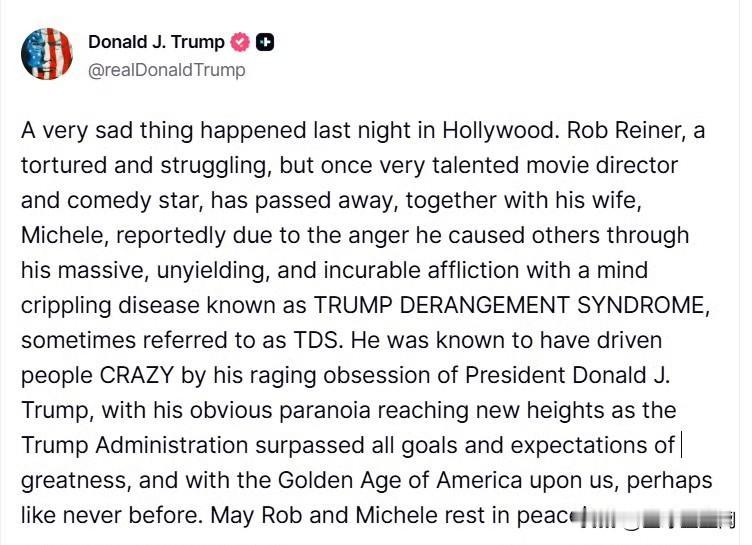Click the text cursor after 'expectations of'
The width and height of the screenshot is (752, 545).
coord(681,445)
